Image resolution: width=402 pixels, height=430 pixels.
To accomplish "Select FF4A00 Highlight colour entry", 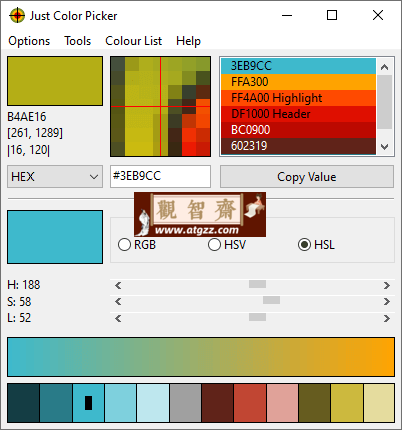I will 298,98.
